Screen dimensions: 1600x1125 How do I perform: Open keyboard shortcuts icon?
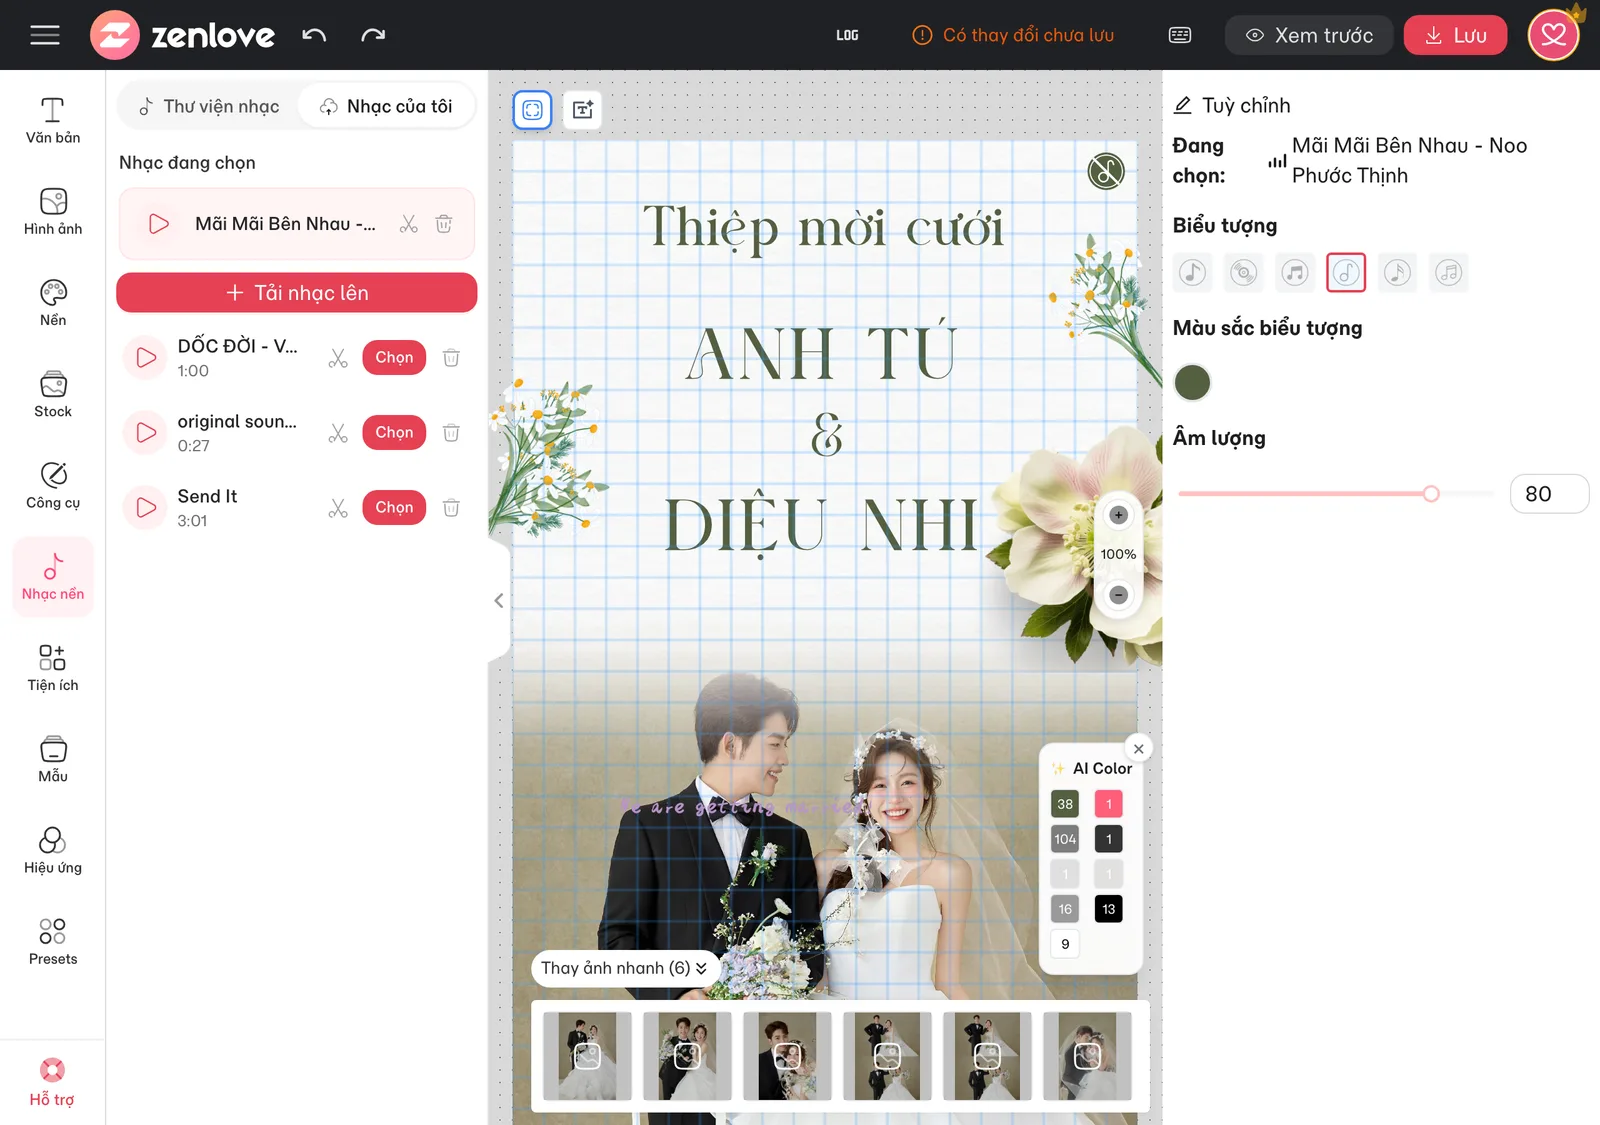click(1180, 35)
